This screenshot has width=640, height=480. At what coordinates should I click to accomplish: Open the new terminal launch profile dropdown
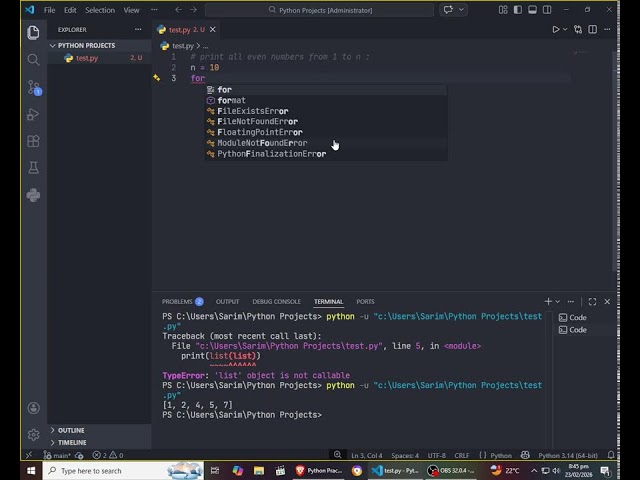click(x=558, y=301)
